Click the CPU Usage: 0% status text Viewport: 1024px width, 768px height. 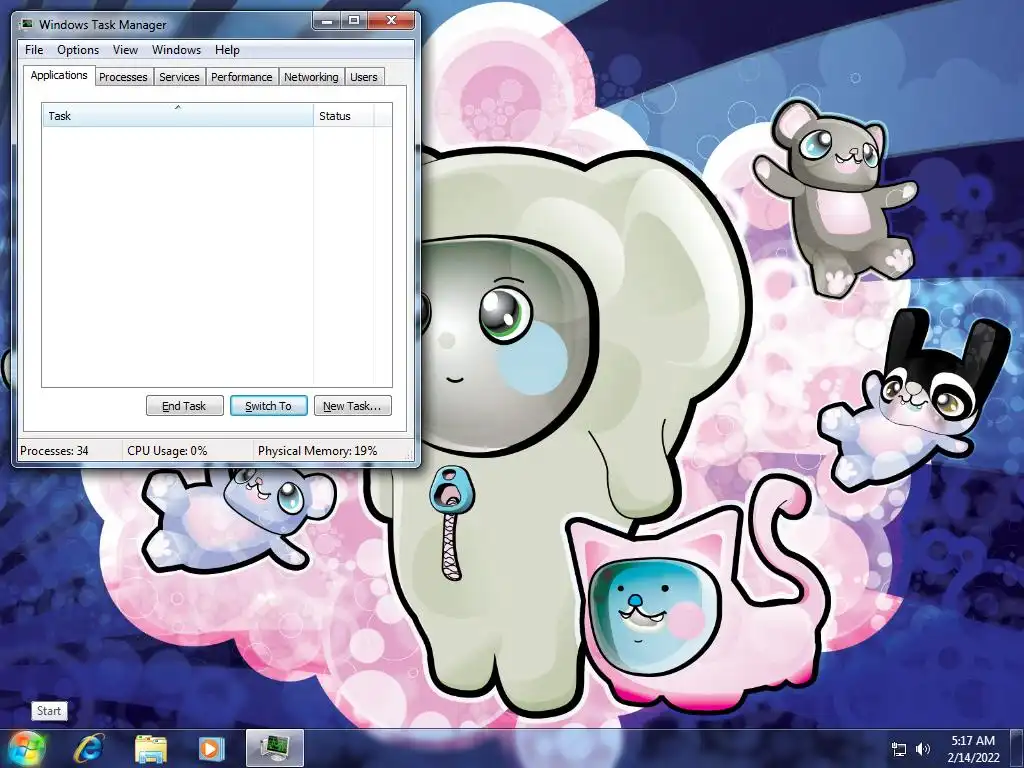pos(167,451)
